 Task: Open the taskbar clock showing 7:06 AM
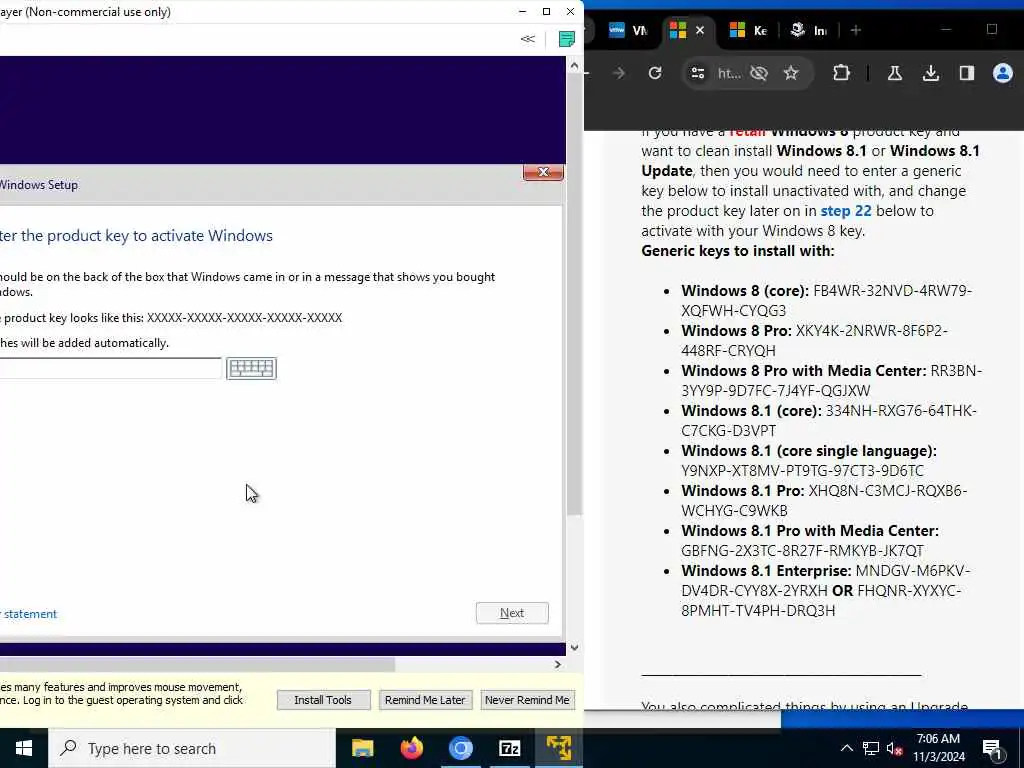[938, 748]
